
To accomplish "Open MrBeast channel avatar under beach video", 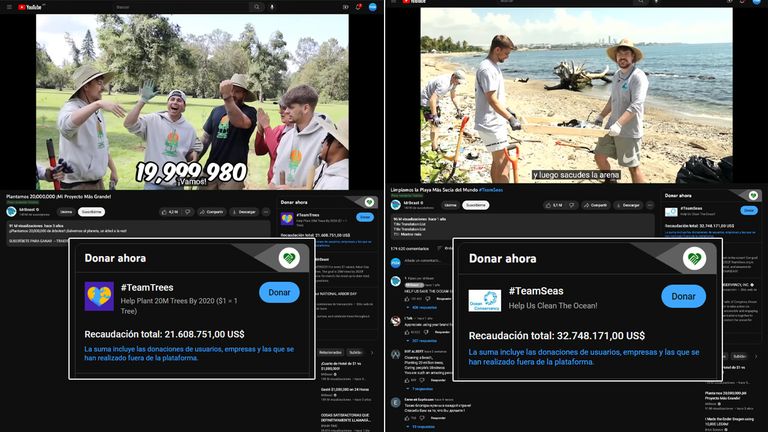I will tap(396, 205).
